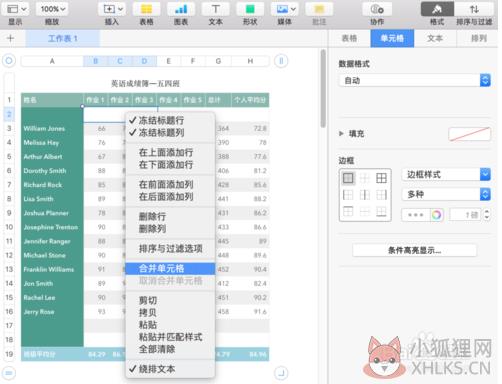Click the 批注 comment toolbar icon
The image size is (502, 384).
pyautogui.click(x=319, y=9)
